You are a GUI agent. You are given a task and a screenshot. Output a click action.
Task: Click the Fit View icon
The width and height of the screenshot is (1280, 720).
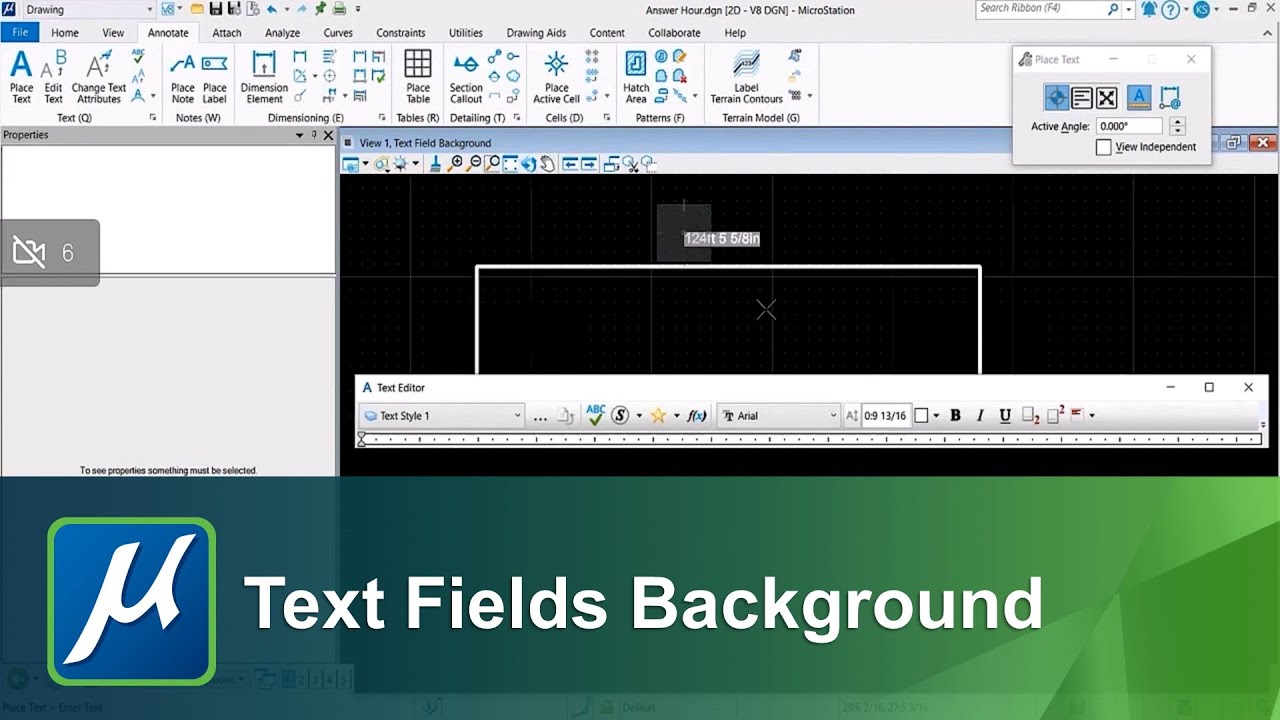(x=510, y=163)
